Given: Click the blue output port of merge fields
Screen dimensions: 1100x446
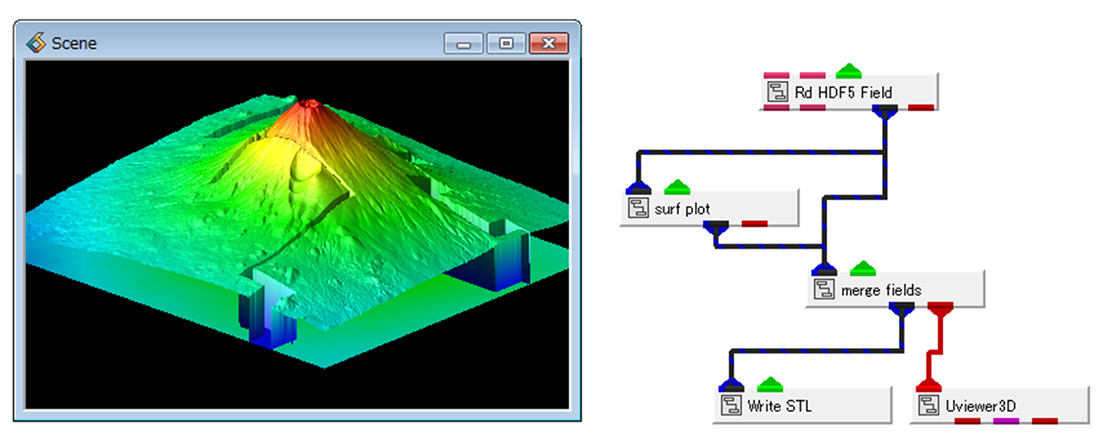Looking at the screenshot, I should [901, 308].
